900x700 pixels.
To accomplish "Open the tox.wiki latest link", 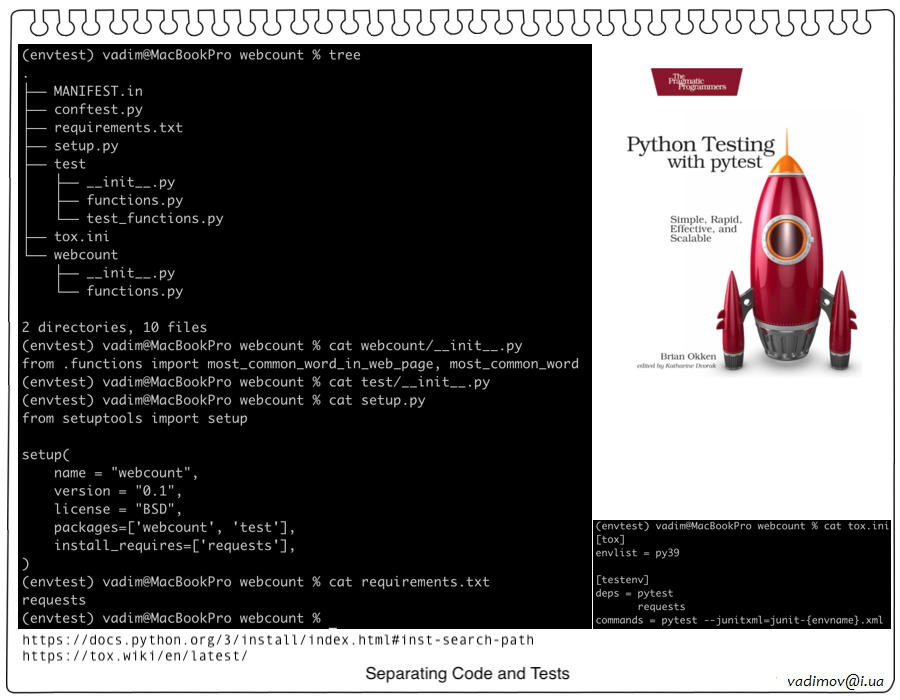I will coord(134,656).
